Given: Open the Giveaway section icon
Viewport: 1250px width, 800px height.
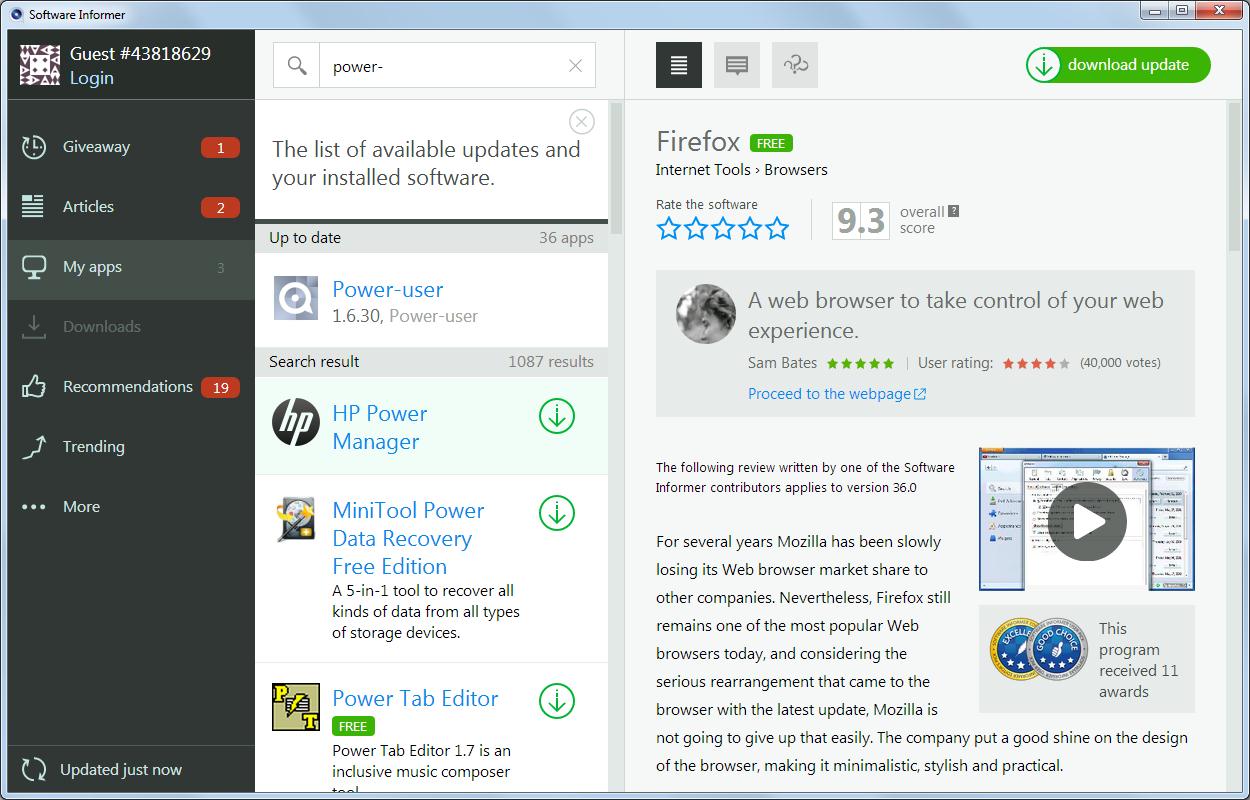Looking at the screenshot, I should pos(34,147).
